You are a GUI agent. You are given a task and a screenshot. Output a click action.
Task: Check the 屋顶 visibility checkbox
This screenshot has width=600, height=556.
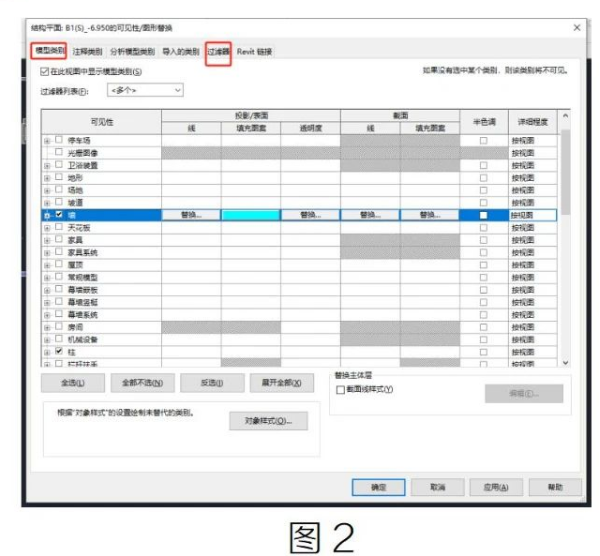coord(59,264)
